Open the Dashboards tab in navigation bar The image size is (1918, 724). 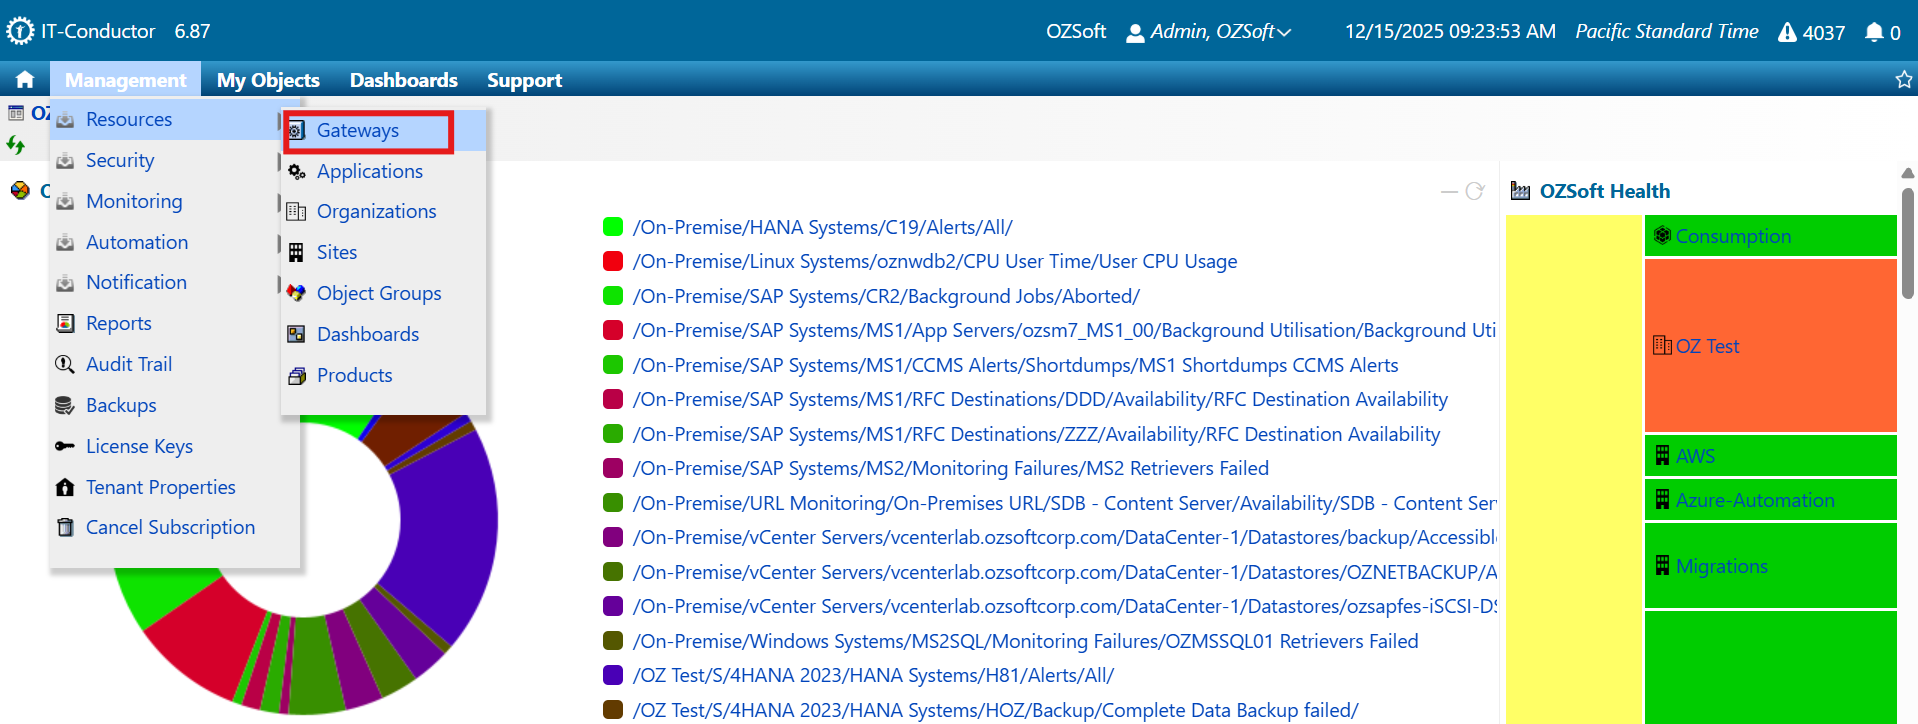(403, 80)
